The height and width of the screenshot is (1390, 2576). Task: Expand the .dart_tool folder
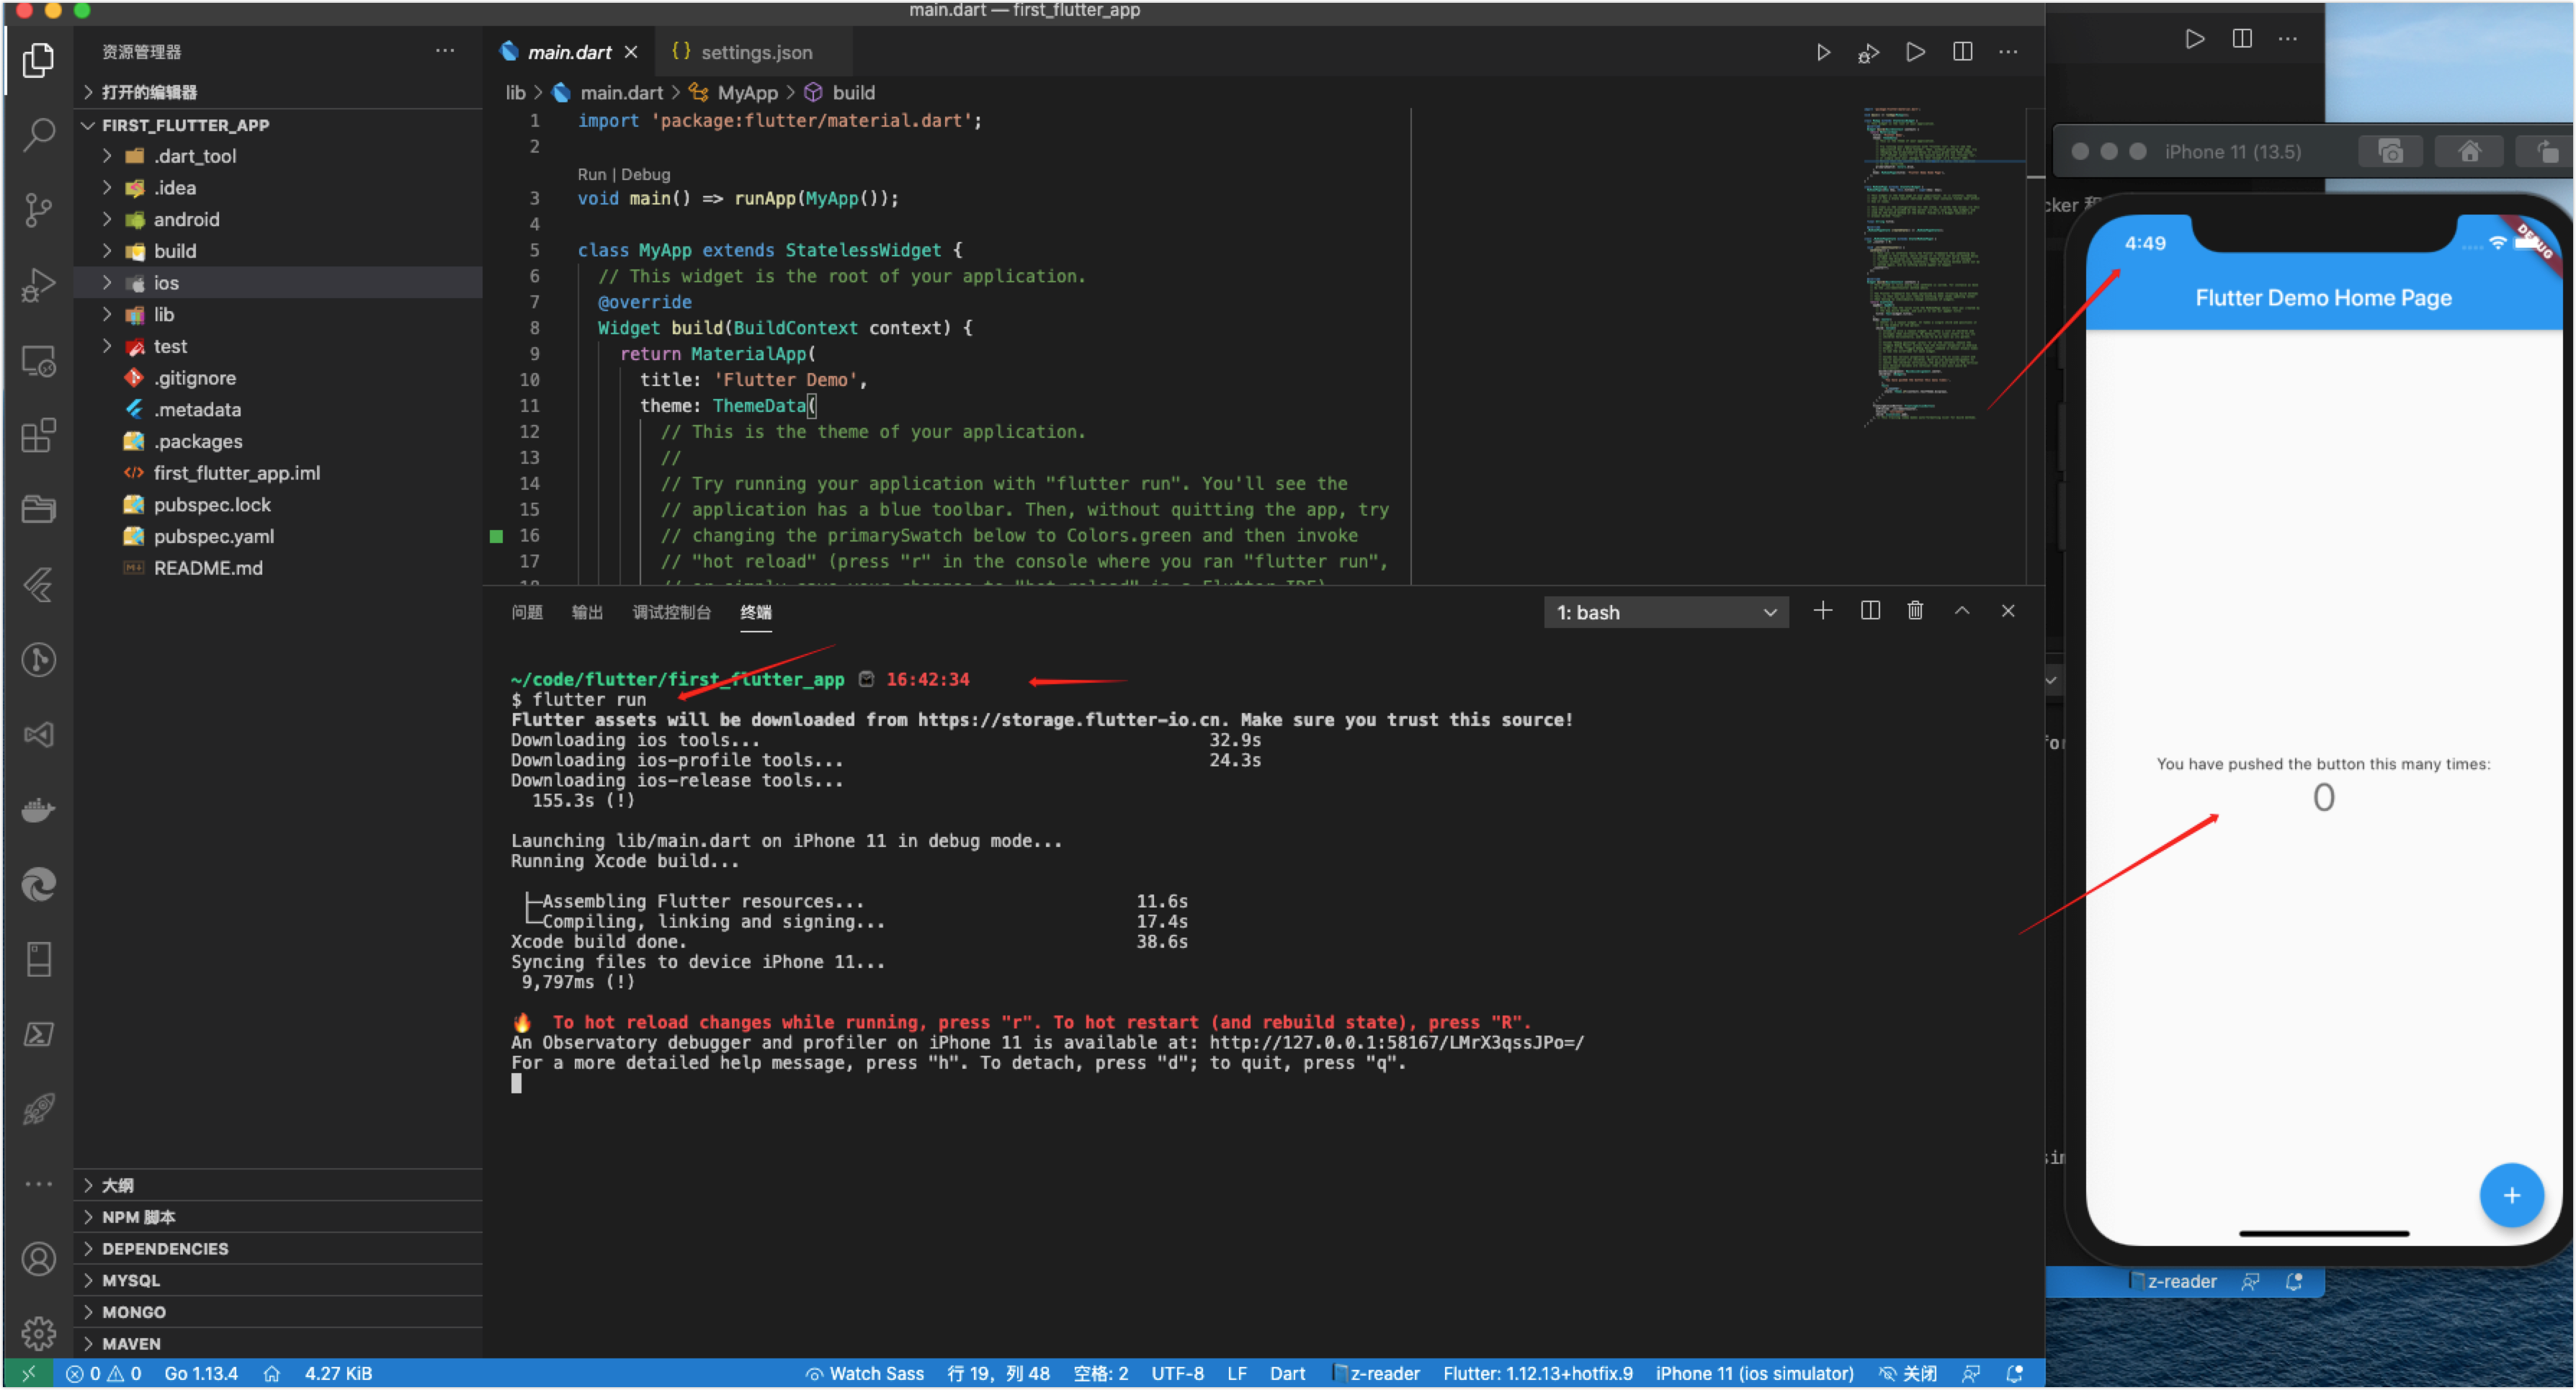tap(278, 156)
